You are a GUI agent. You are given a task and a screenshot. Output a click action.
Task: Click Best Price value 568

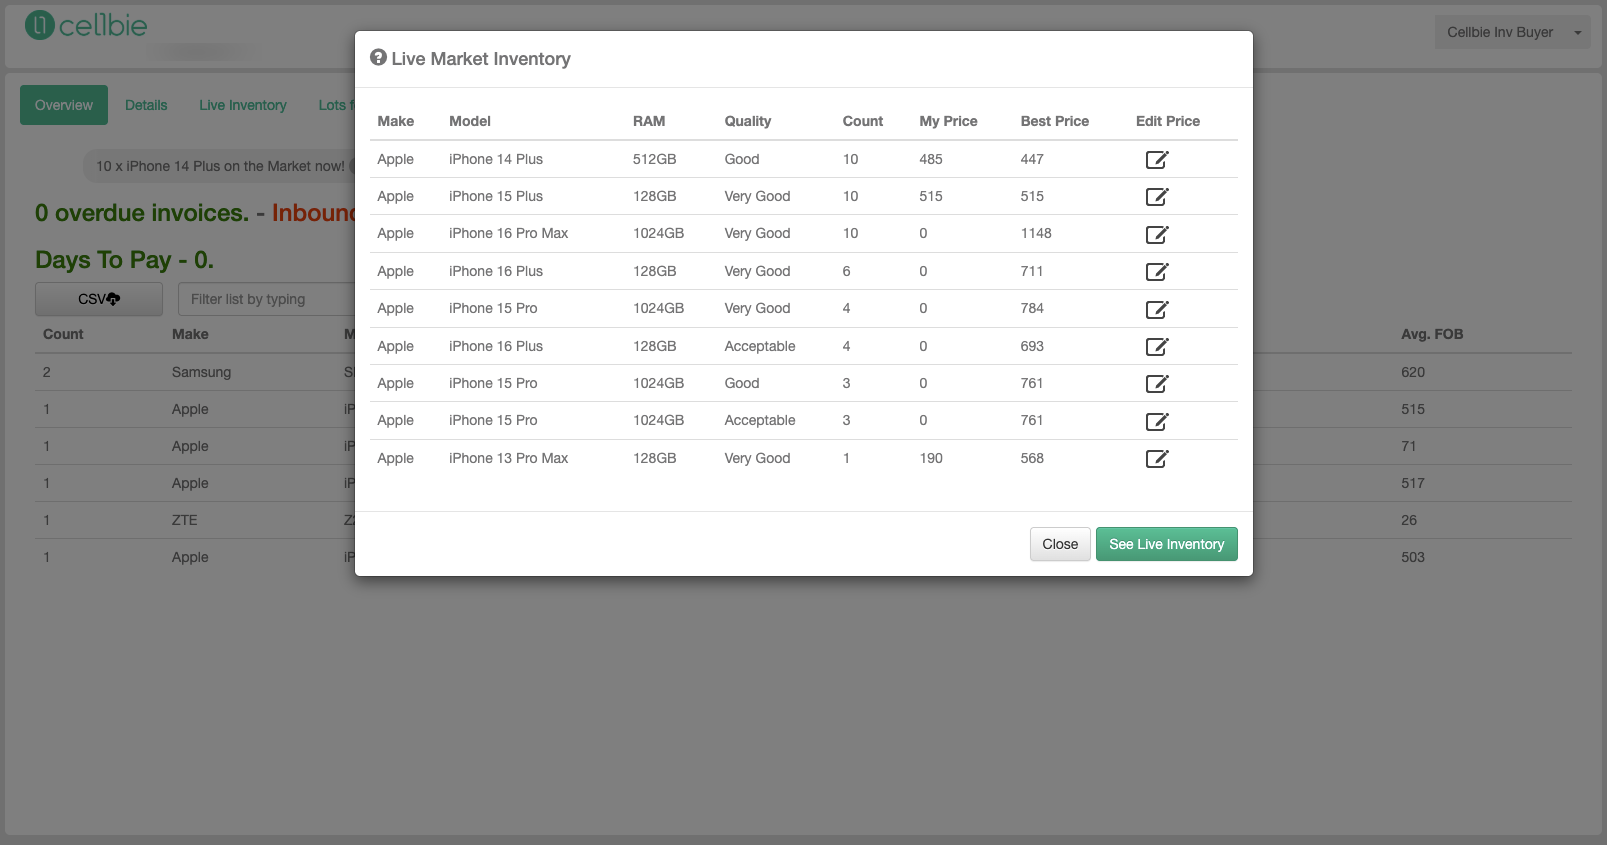(1031, 458)
